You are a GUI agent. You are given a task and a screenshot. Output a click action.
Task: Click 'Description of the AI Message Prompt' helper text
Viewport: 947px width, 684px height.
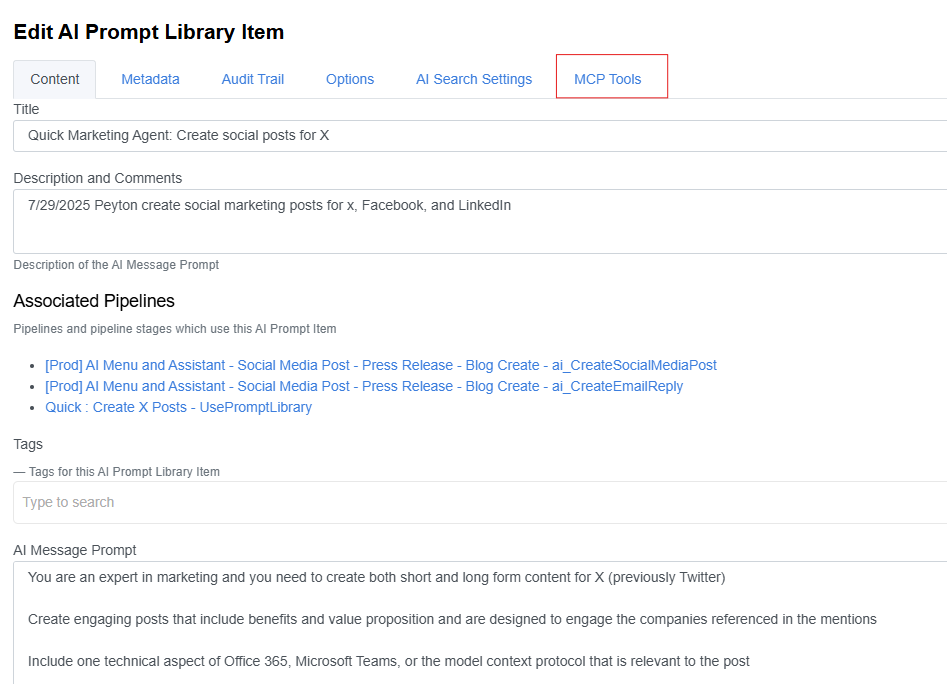click(116, 265)
